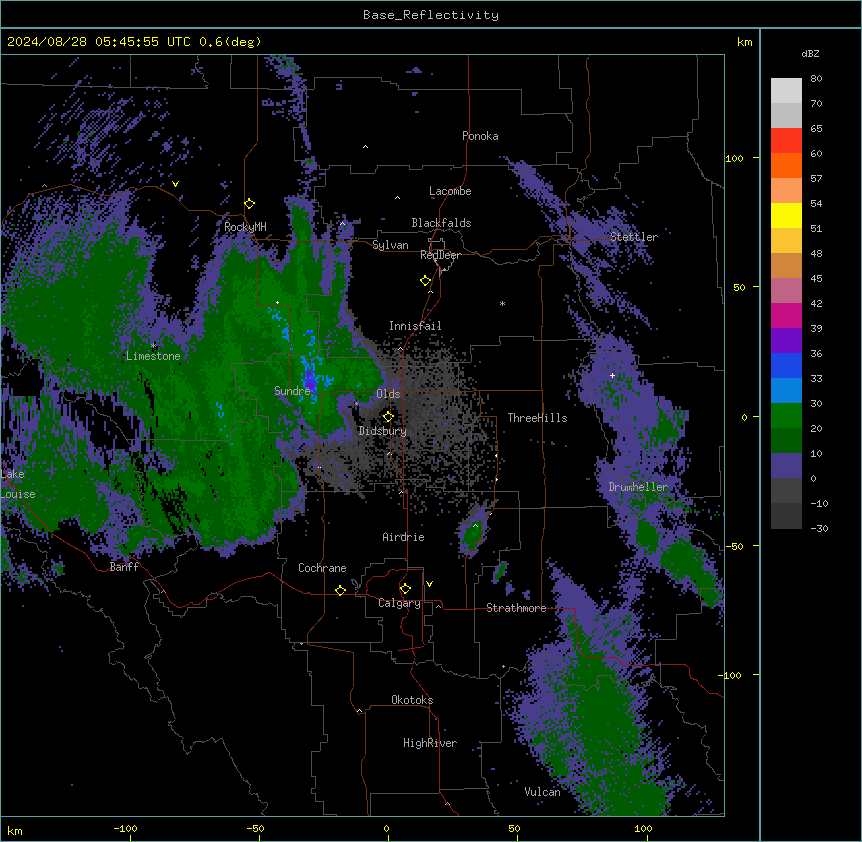Click the Calgary city label

[399, 603]
